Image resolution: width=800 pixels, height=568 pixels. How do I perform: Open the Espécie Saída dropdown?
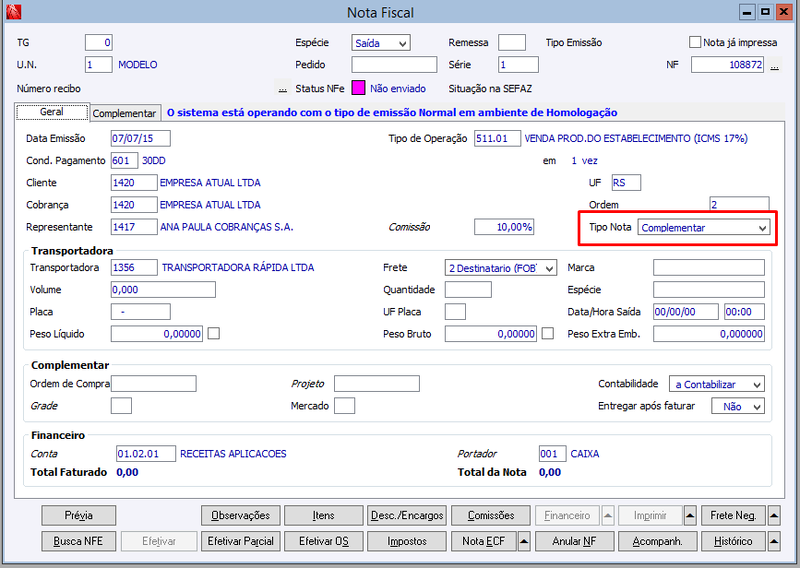[x=381, y=43]
